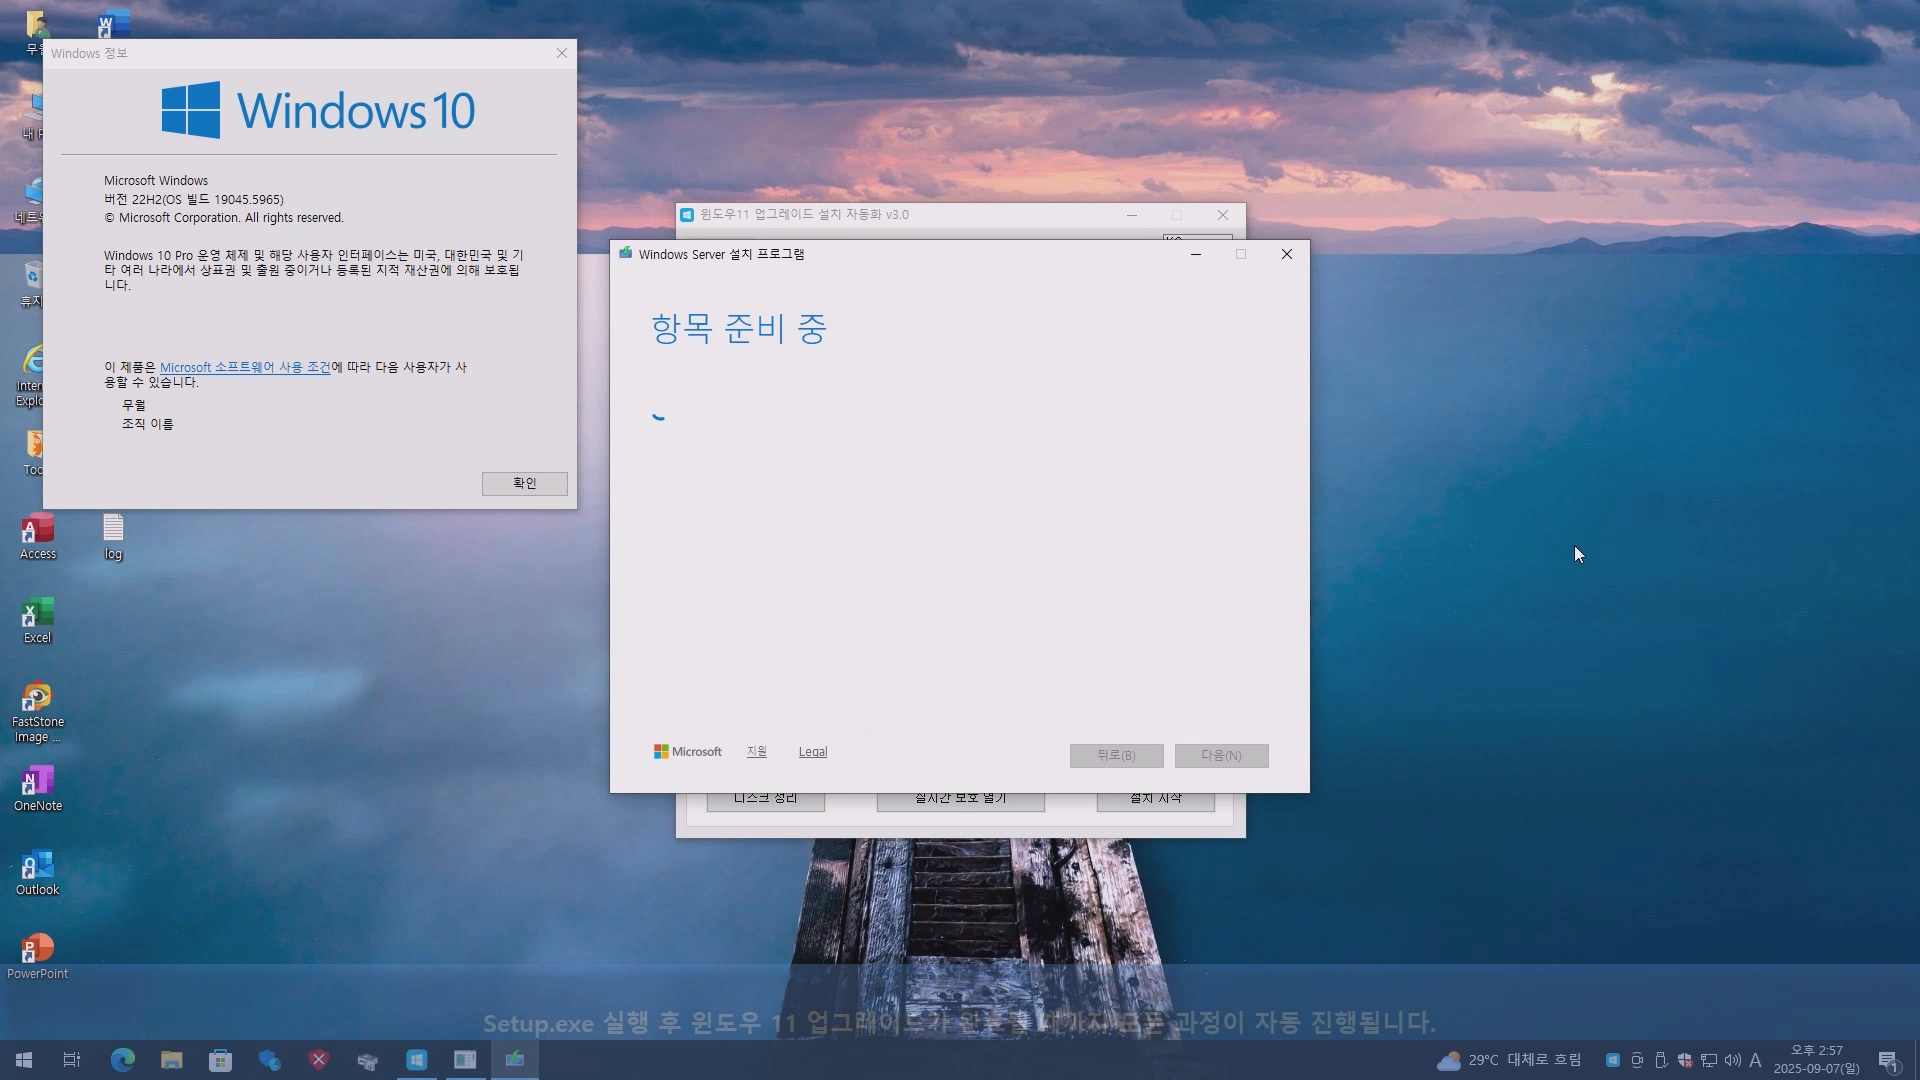Switch to the Windows Server setup taskbar icon
1920x1080 pixels.
pos(514,1060)
